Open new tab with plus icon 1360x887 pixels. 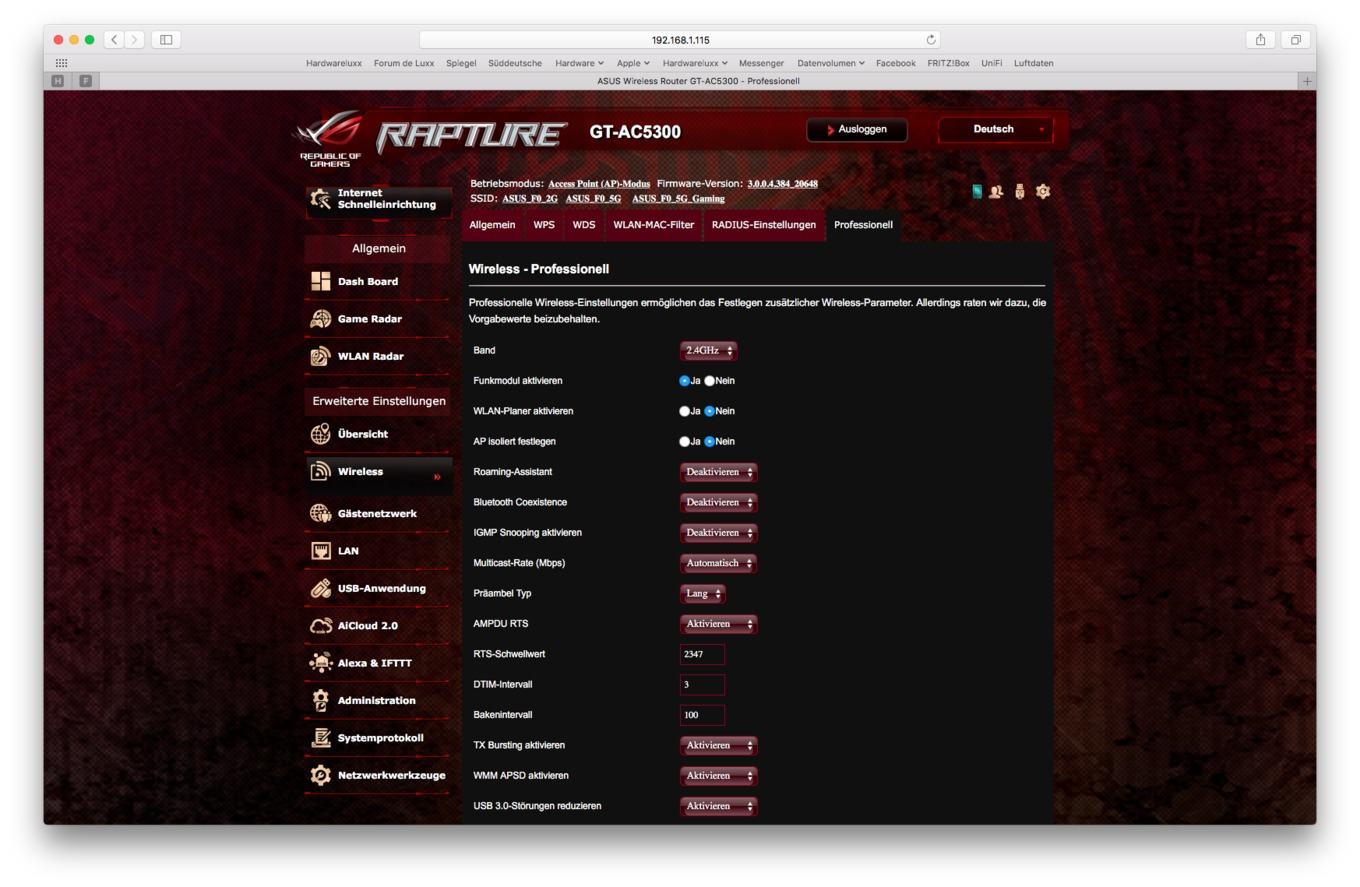click(1307, 81)
